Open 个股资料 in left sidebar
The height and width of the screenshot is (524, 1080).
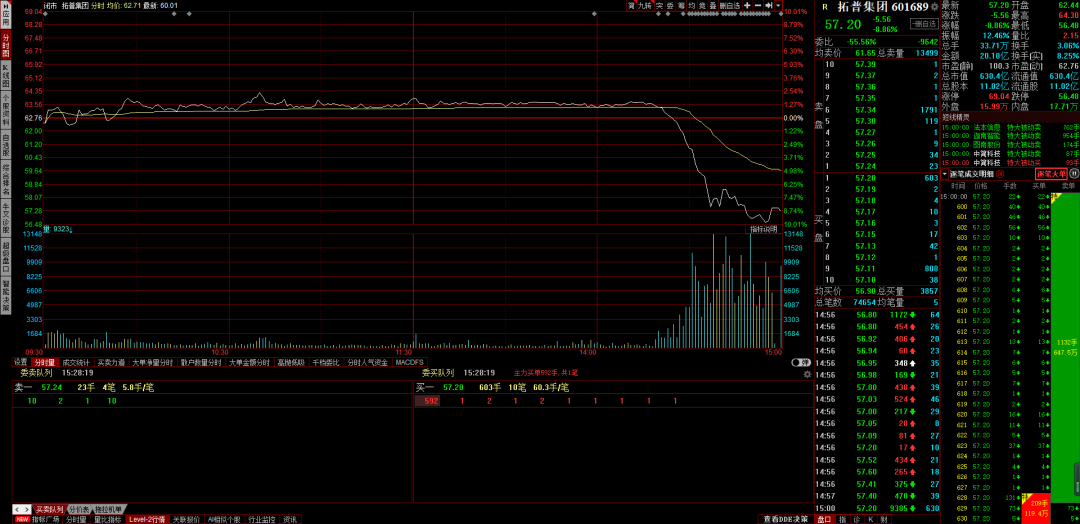coord(6,112)
